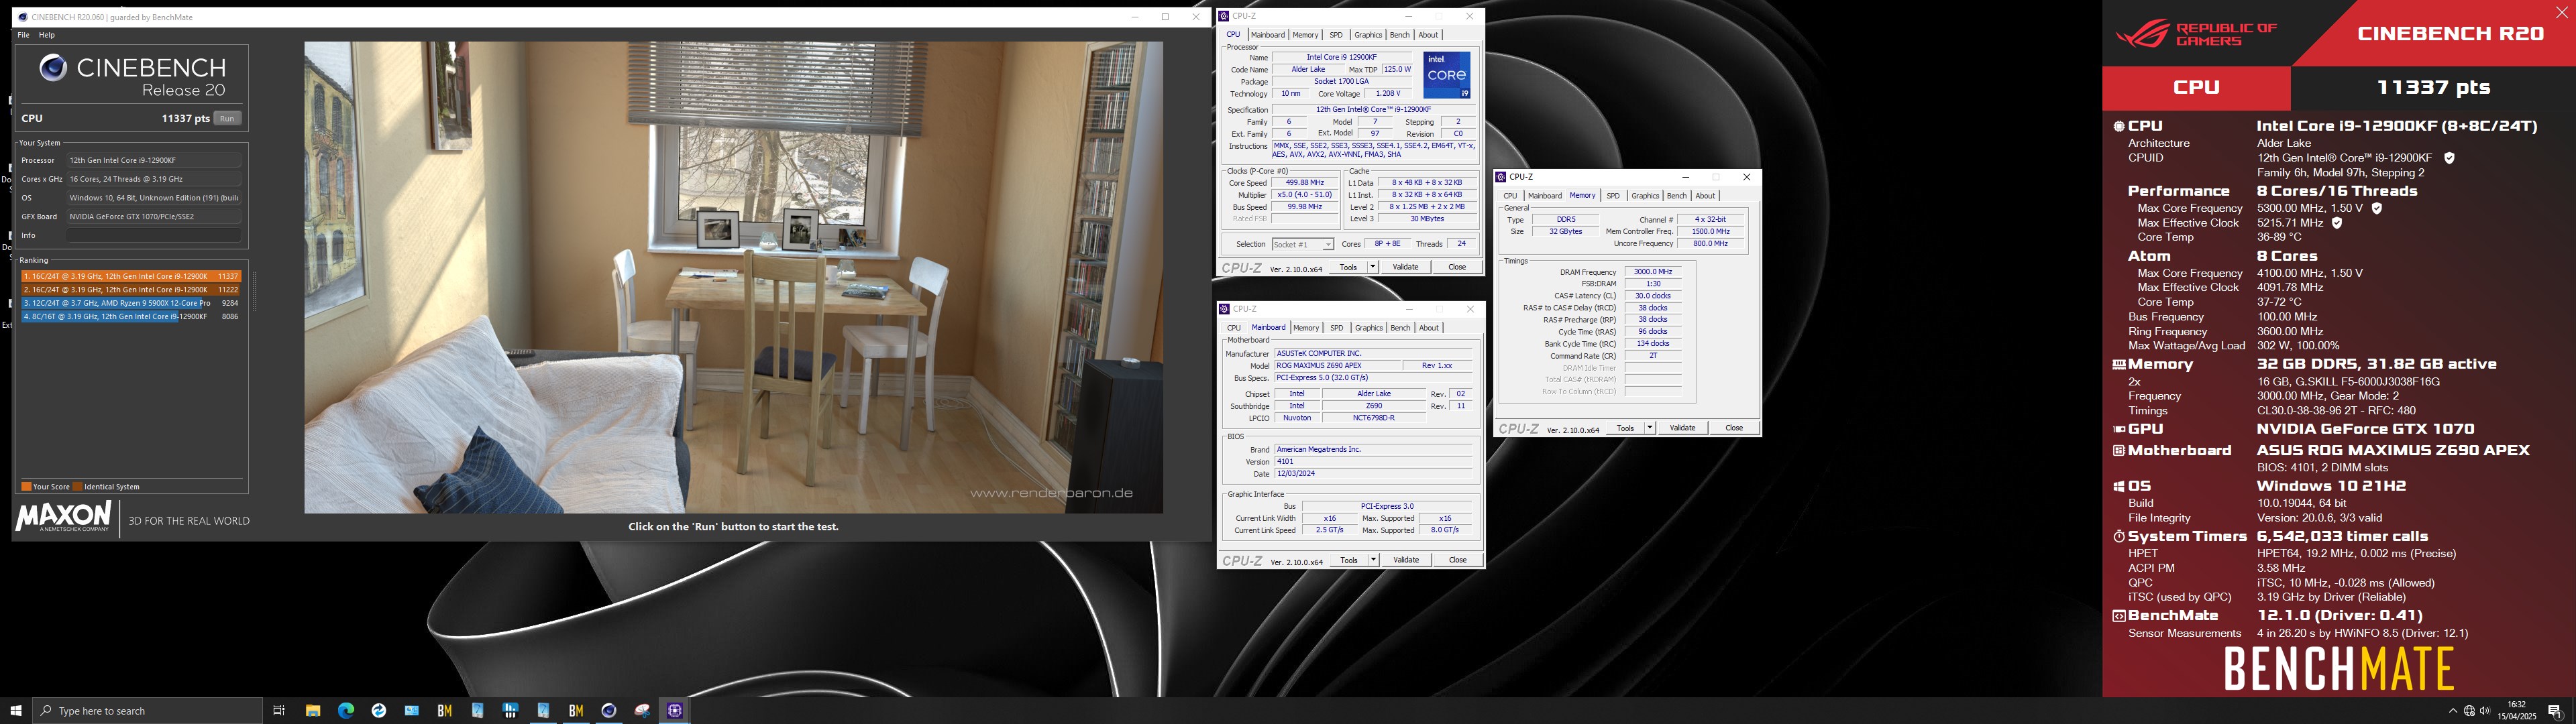Viewport: 2576px width, 724px height.
Task: Click the Identical System legend swatch
Action: [x=78, y=487]
